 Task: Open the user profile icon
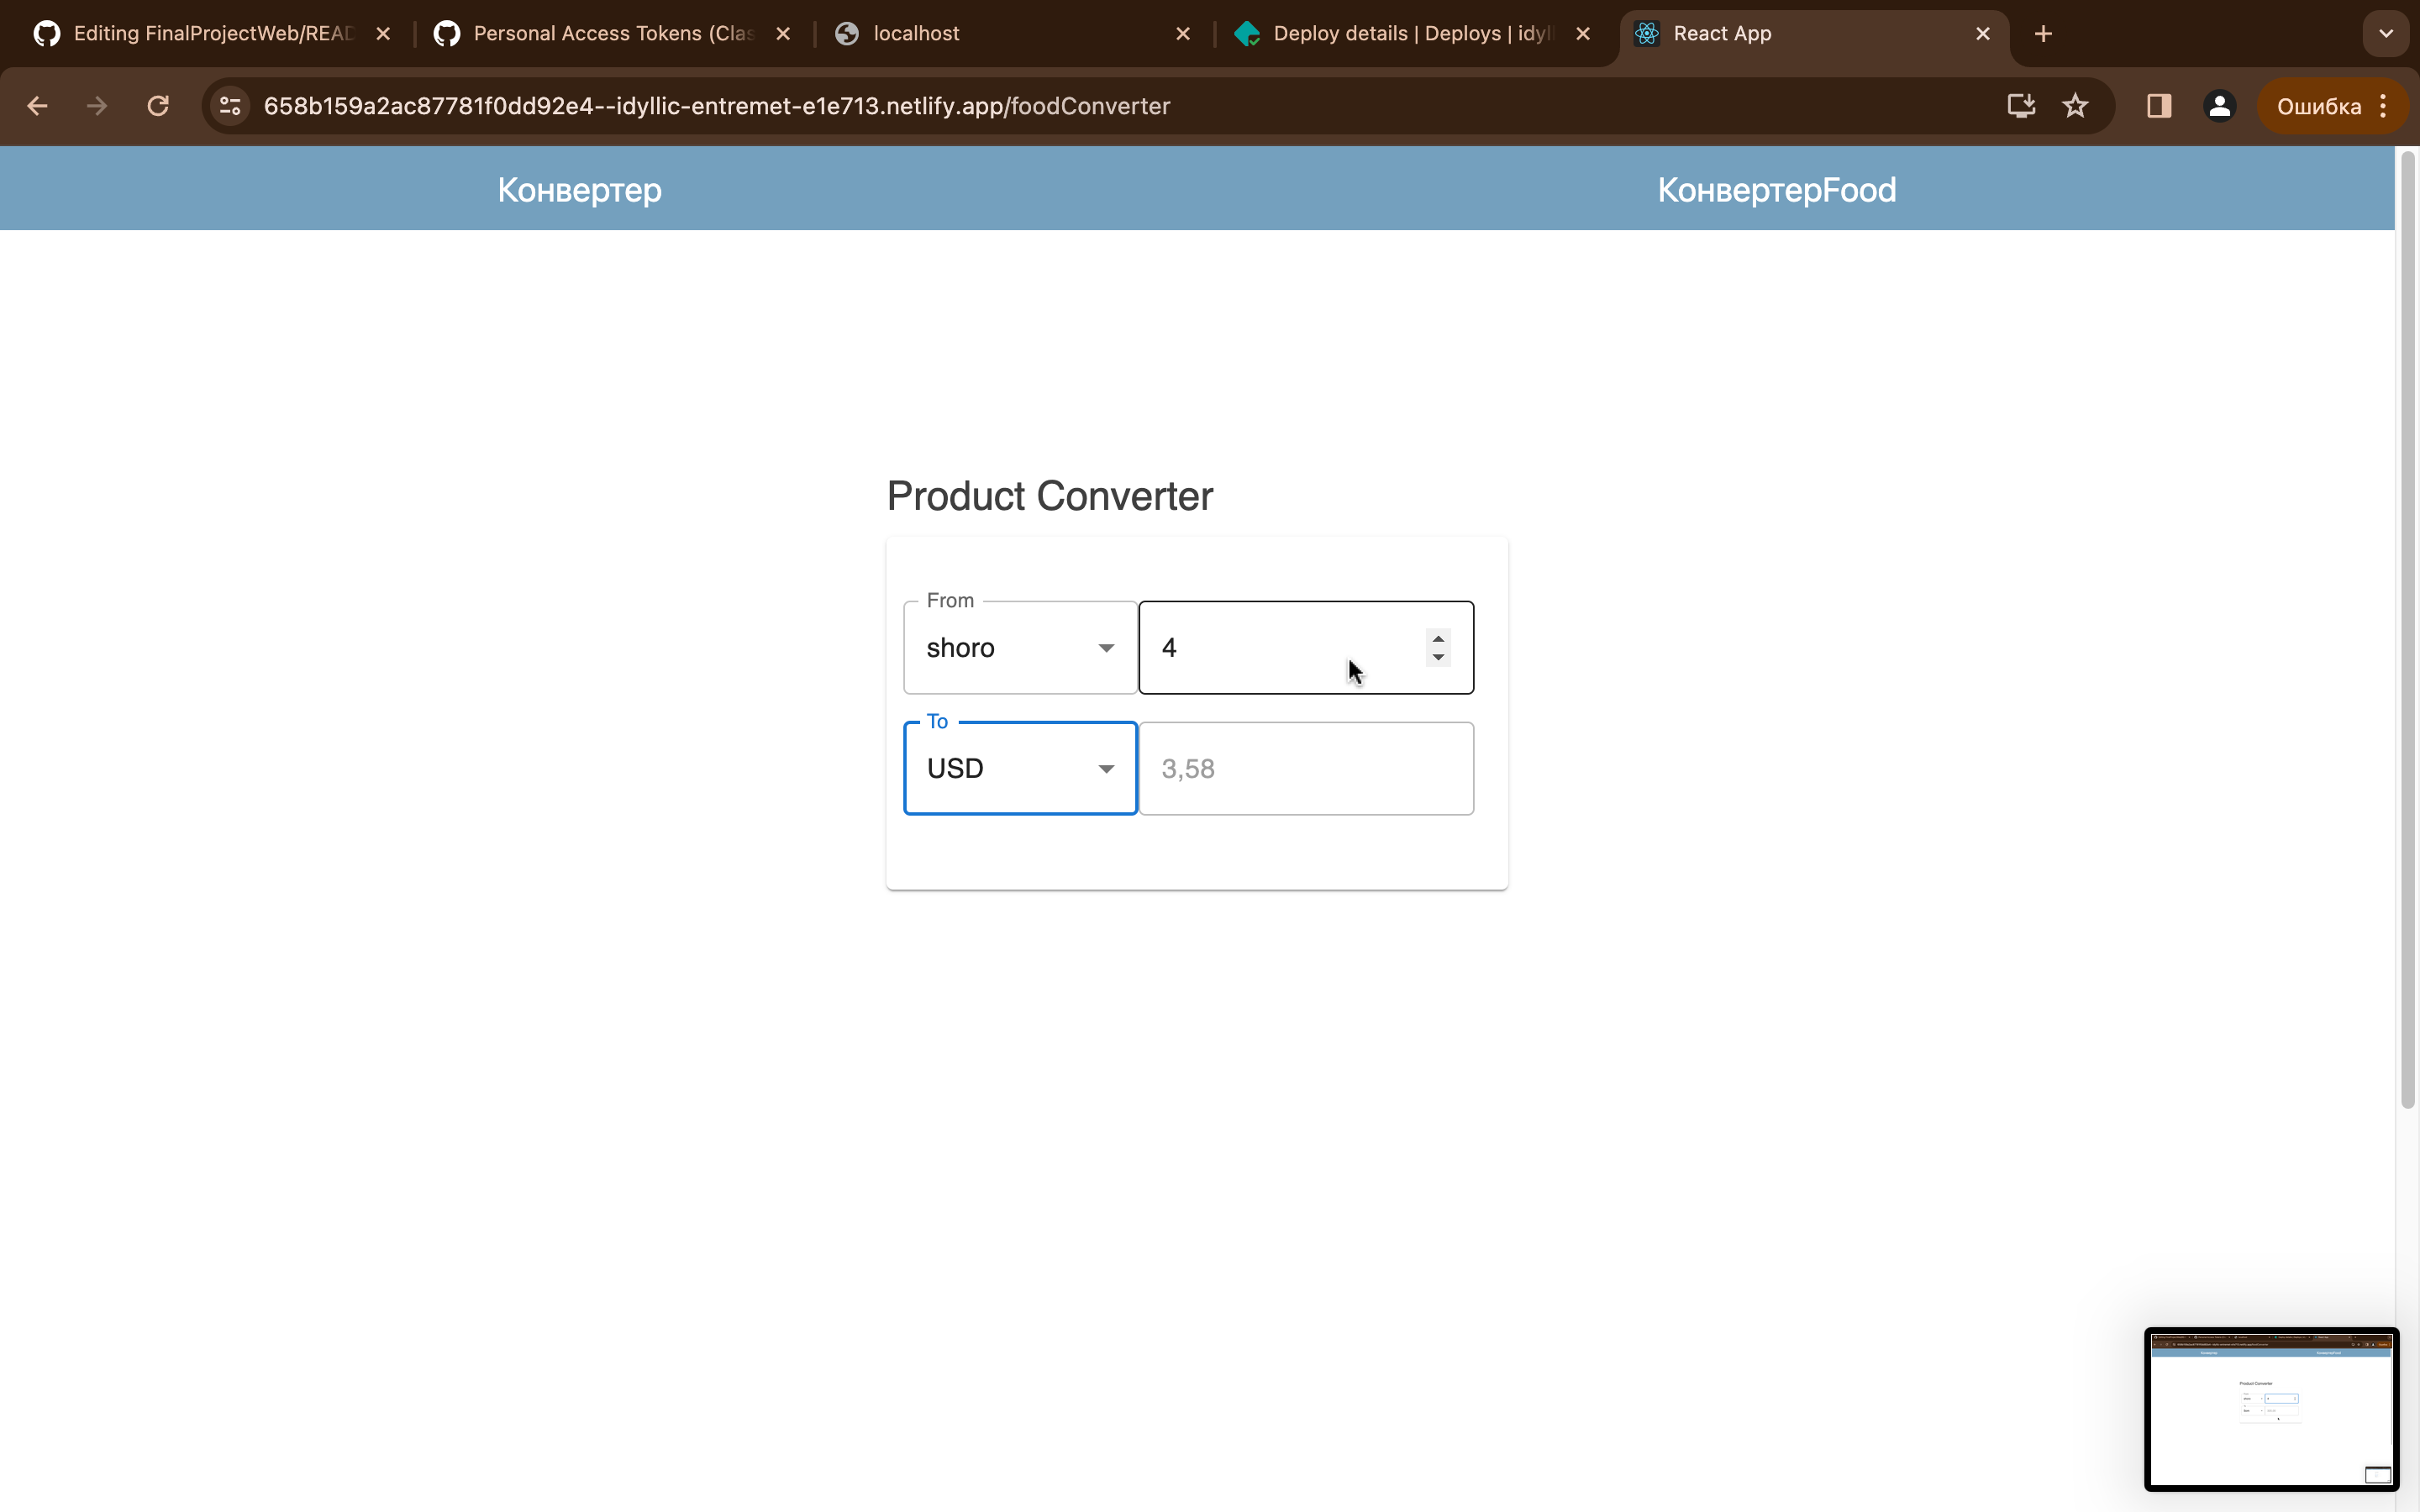(x=2219, y=106)
